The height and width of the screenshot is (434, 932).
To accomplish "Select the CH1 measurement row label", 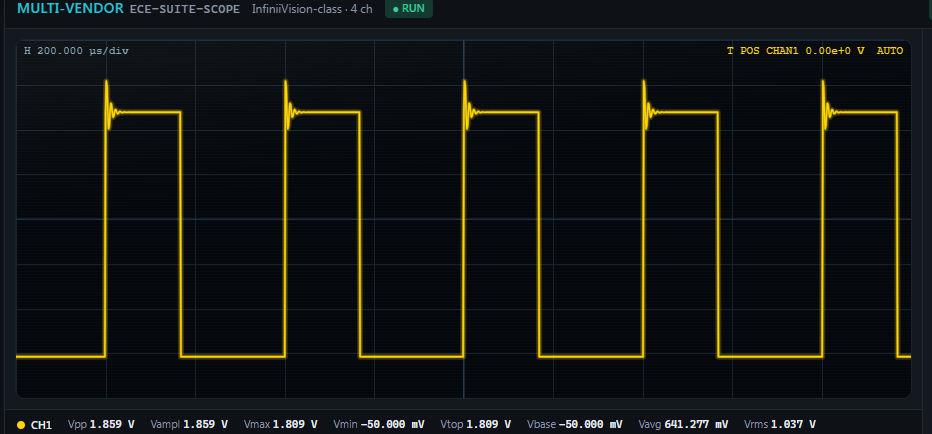I will tap(42, 425).
